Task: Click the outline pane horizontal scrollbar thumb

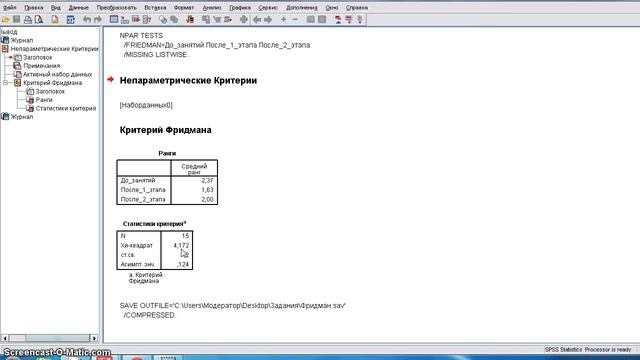Action: point(57,338)
